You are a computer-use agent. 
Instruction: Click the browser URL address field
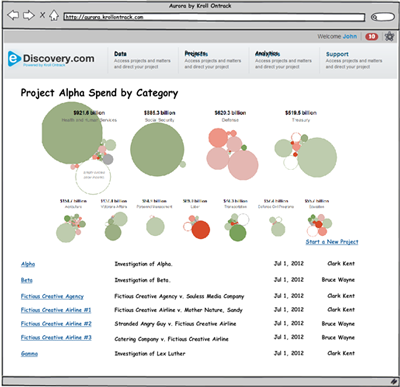(x=214, y=17)
